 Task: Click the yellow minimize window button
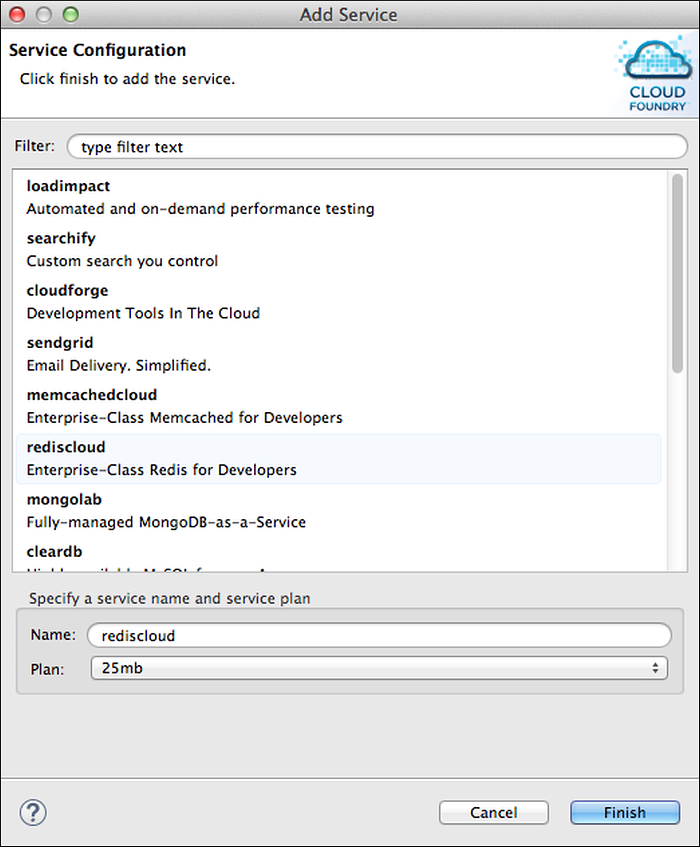(x=45, y=15)
